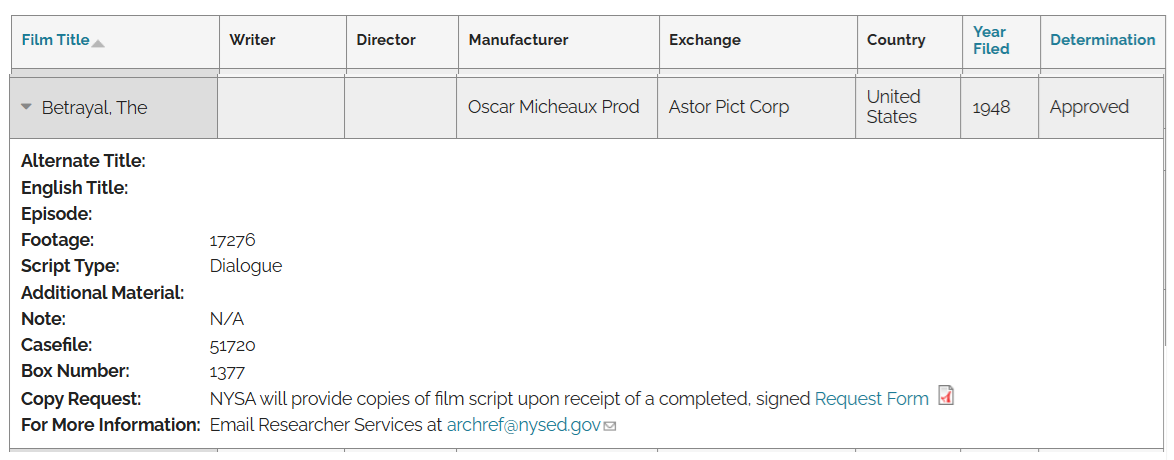Select the United States country cell
The image size is (1174, 460).
(892, 107)
